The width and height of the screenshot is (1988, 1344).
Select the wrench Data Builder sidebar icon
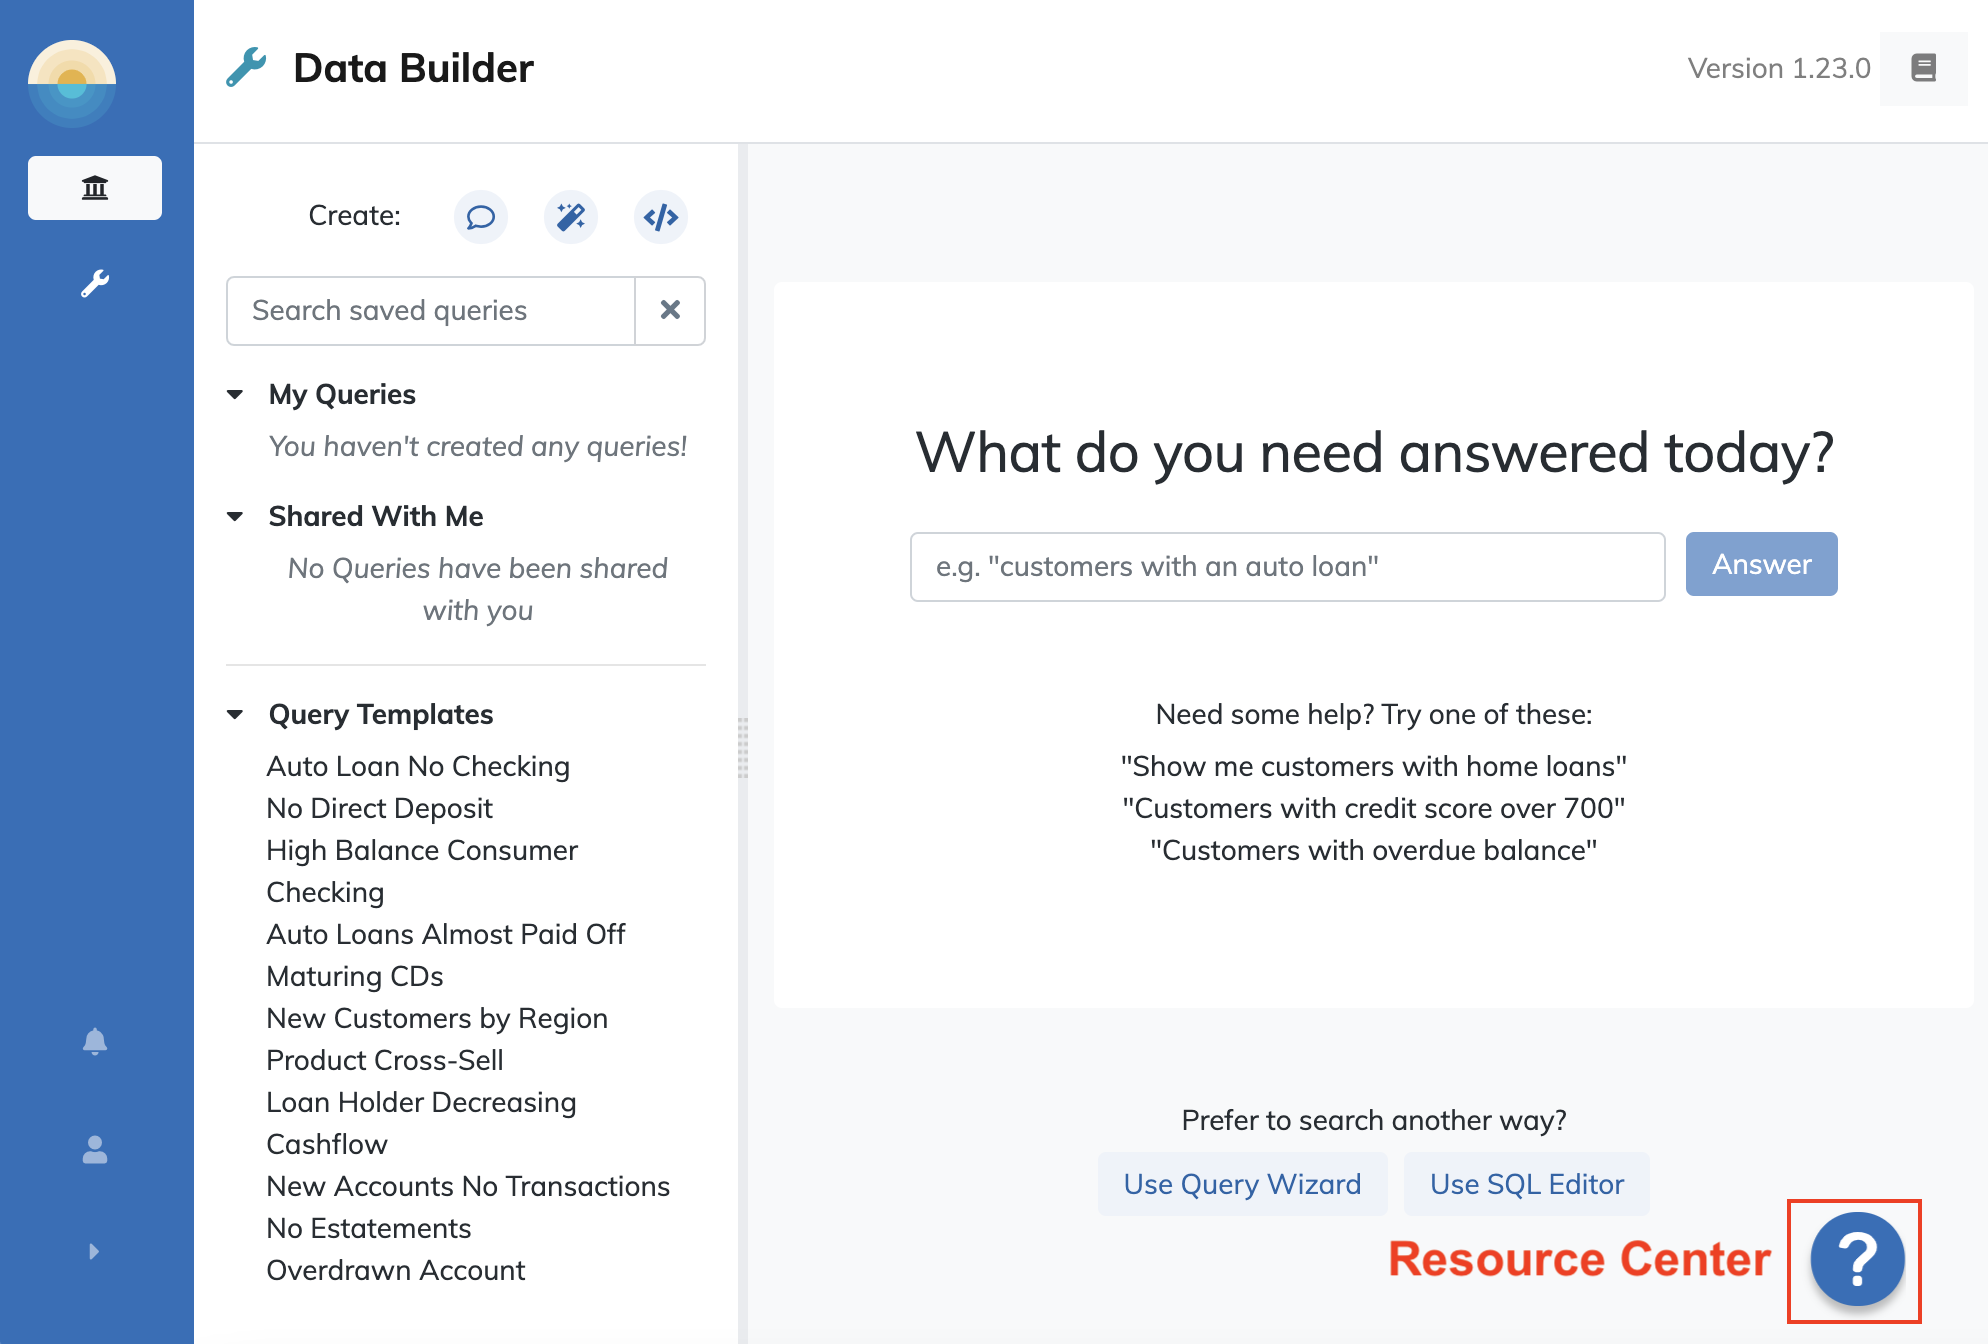pyautogui.click(x=95, y=284)
